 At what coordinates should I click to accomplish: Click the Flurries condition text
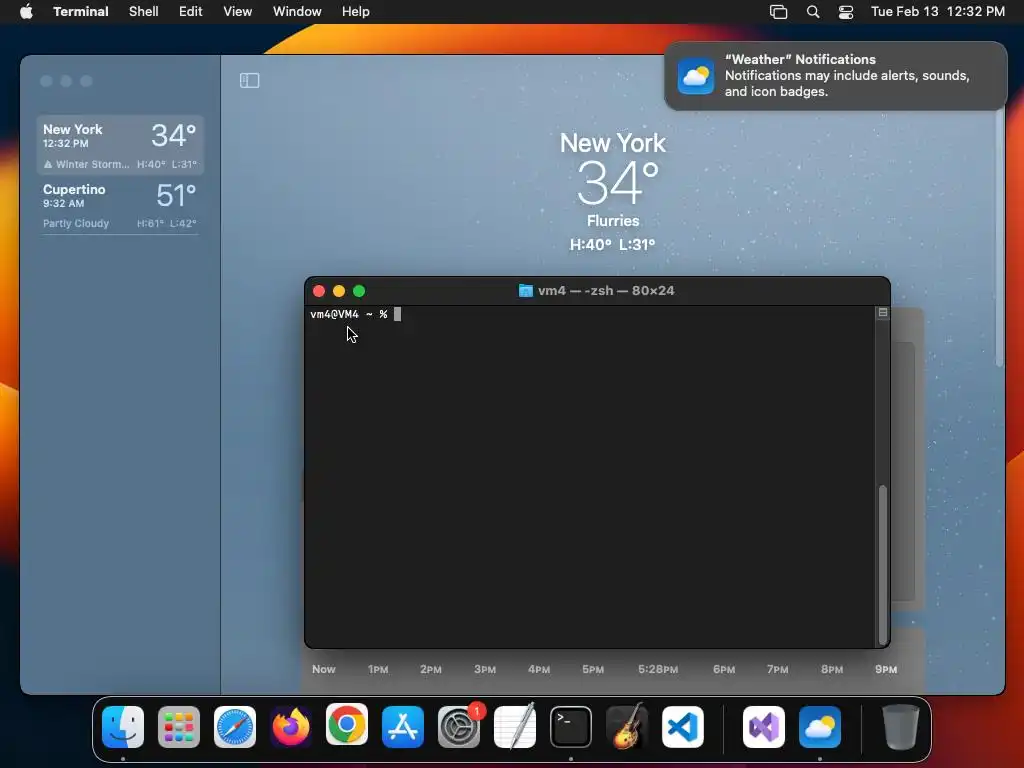613,221
